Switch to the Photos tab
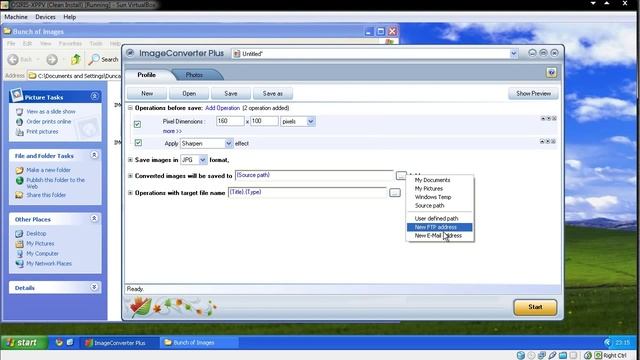This screenshot has height=360, width=640. (194, 75)
